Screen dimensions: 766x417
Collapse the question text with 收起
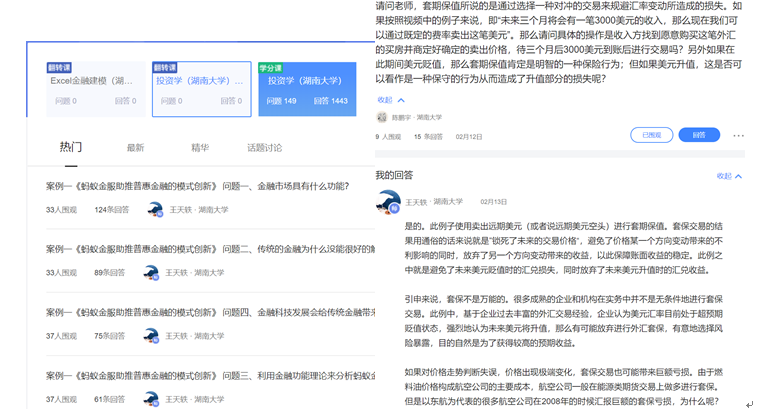390,100
